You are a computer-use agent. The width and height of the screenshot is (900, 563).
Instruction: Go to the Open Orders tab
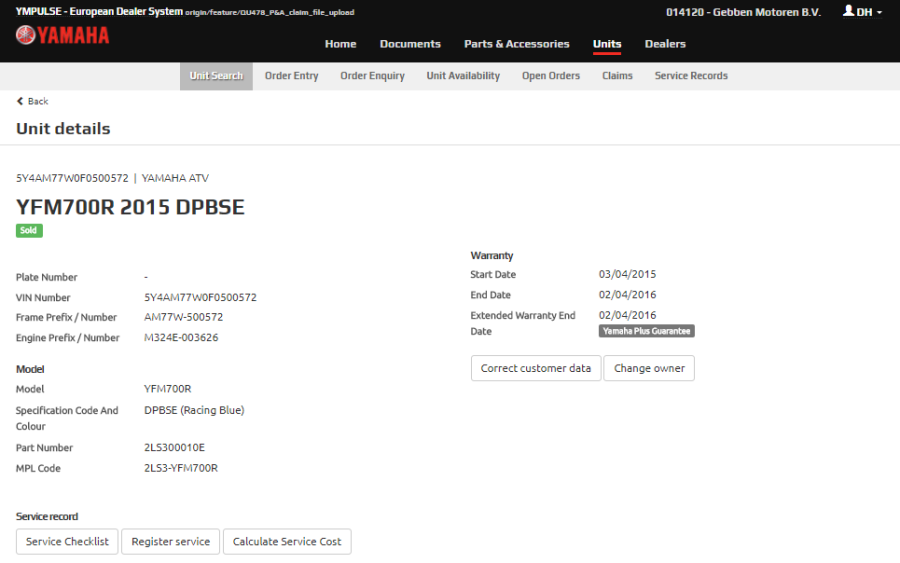tap(551, 76)
